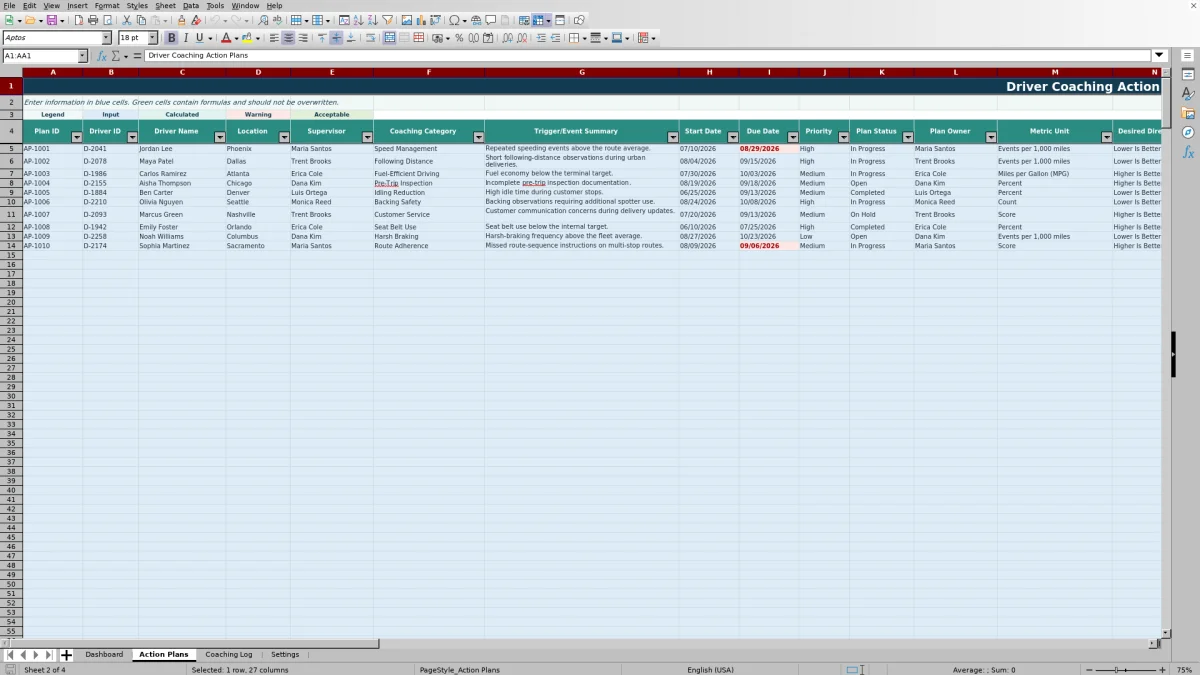Toggle Align Left
1200x675 pixels.
pyautogui.click(x=274, y=38)
